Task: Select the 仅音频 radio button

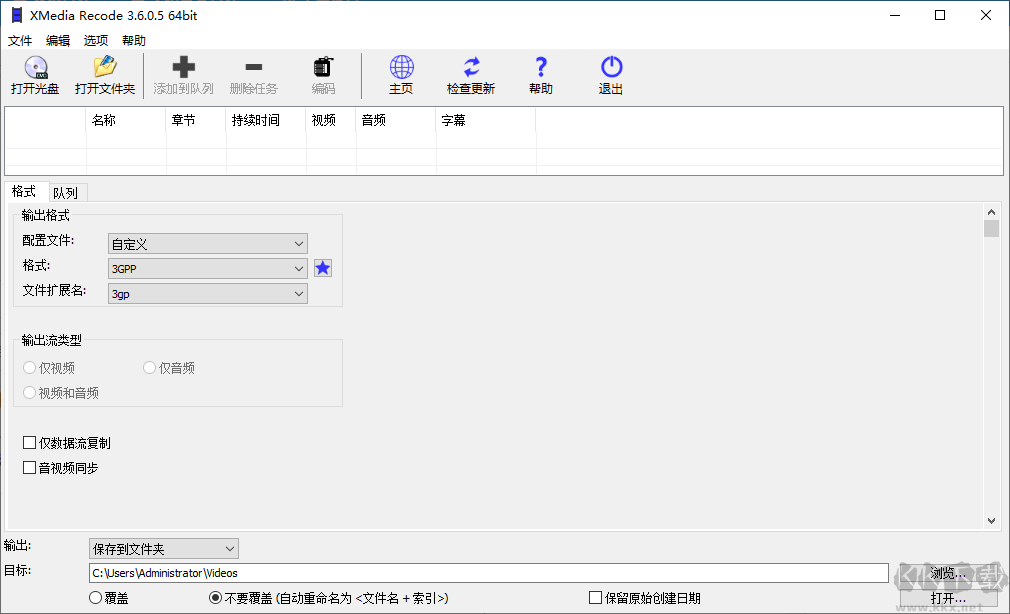Action: coord(149,367)
